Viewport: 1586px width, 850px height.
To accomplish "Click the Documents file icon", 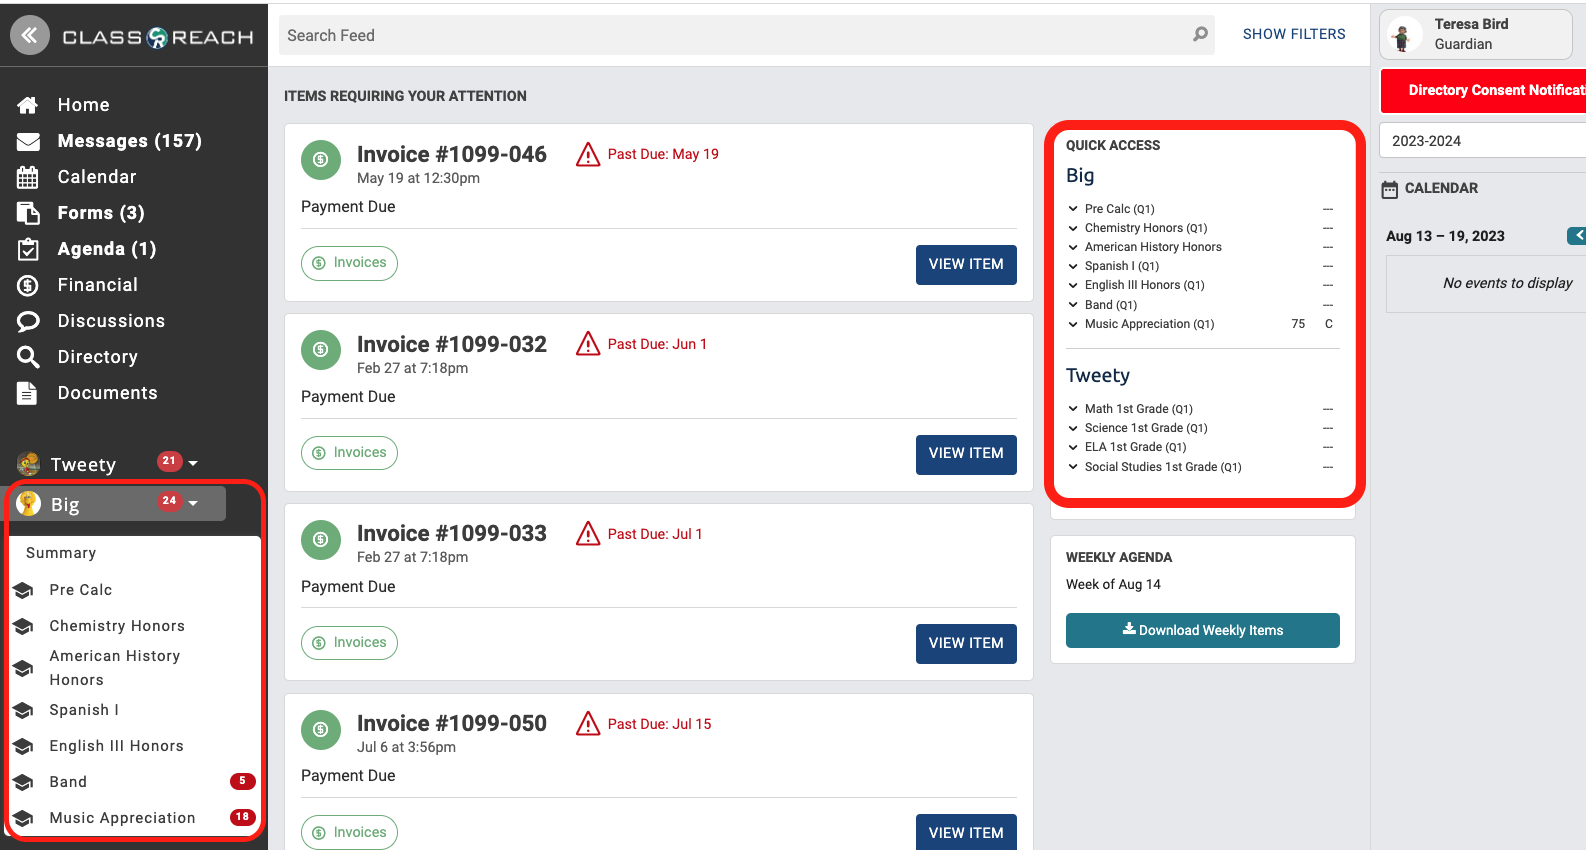I will pyautogui.click(x=27, y=393).
